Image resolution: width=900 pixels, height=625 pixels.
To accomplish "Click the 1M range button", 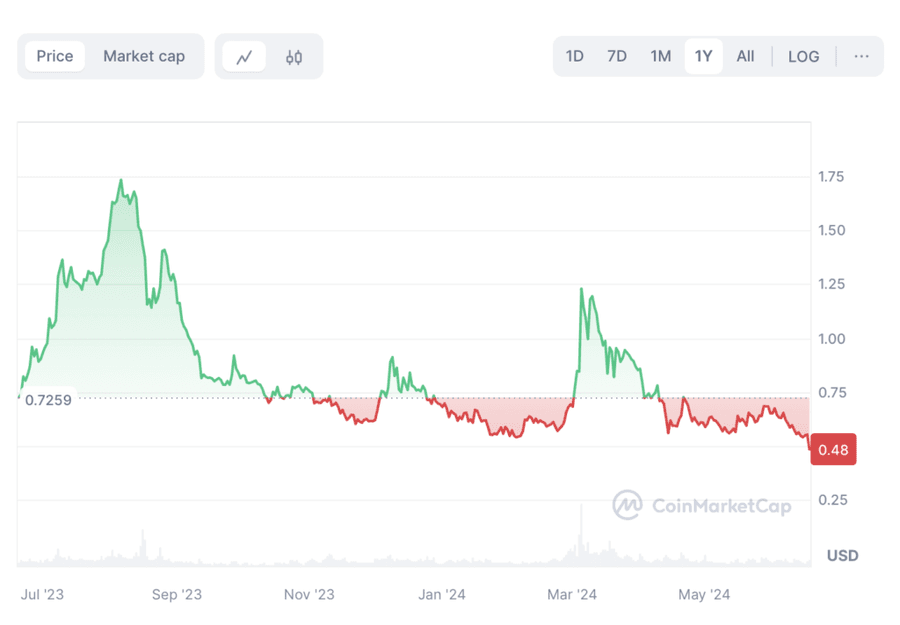I will tap(660, 56).
